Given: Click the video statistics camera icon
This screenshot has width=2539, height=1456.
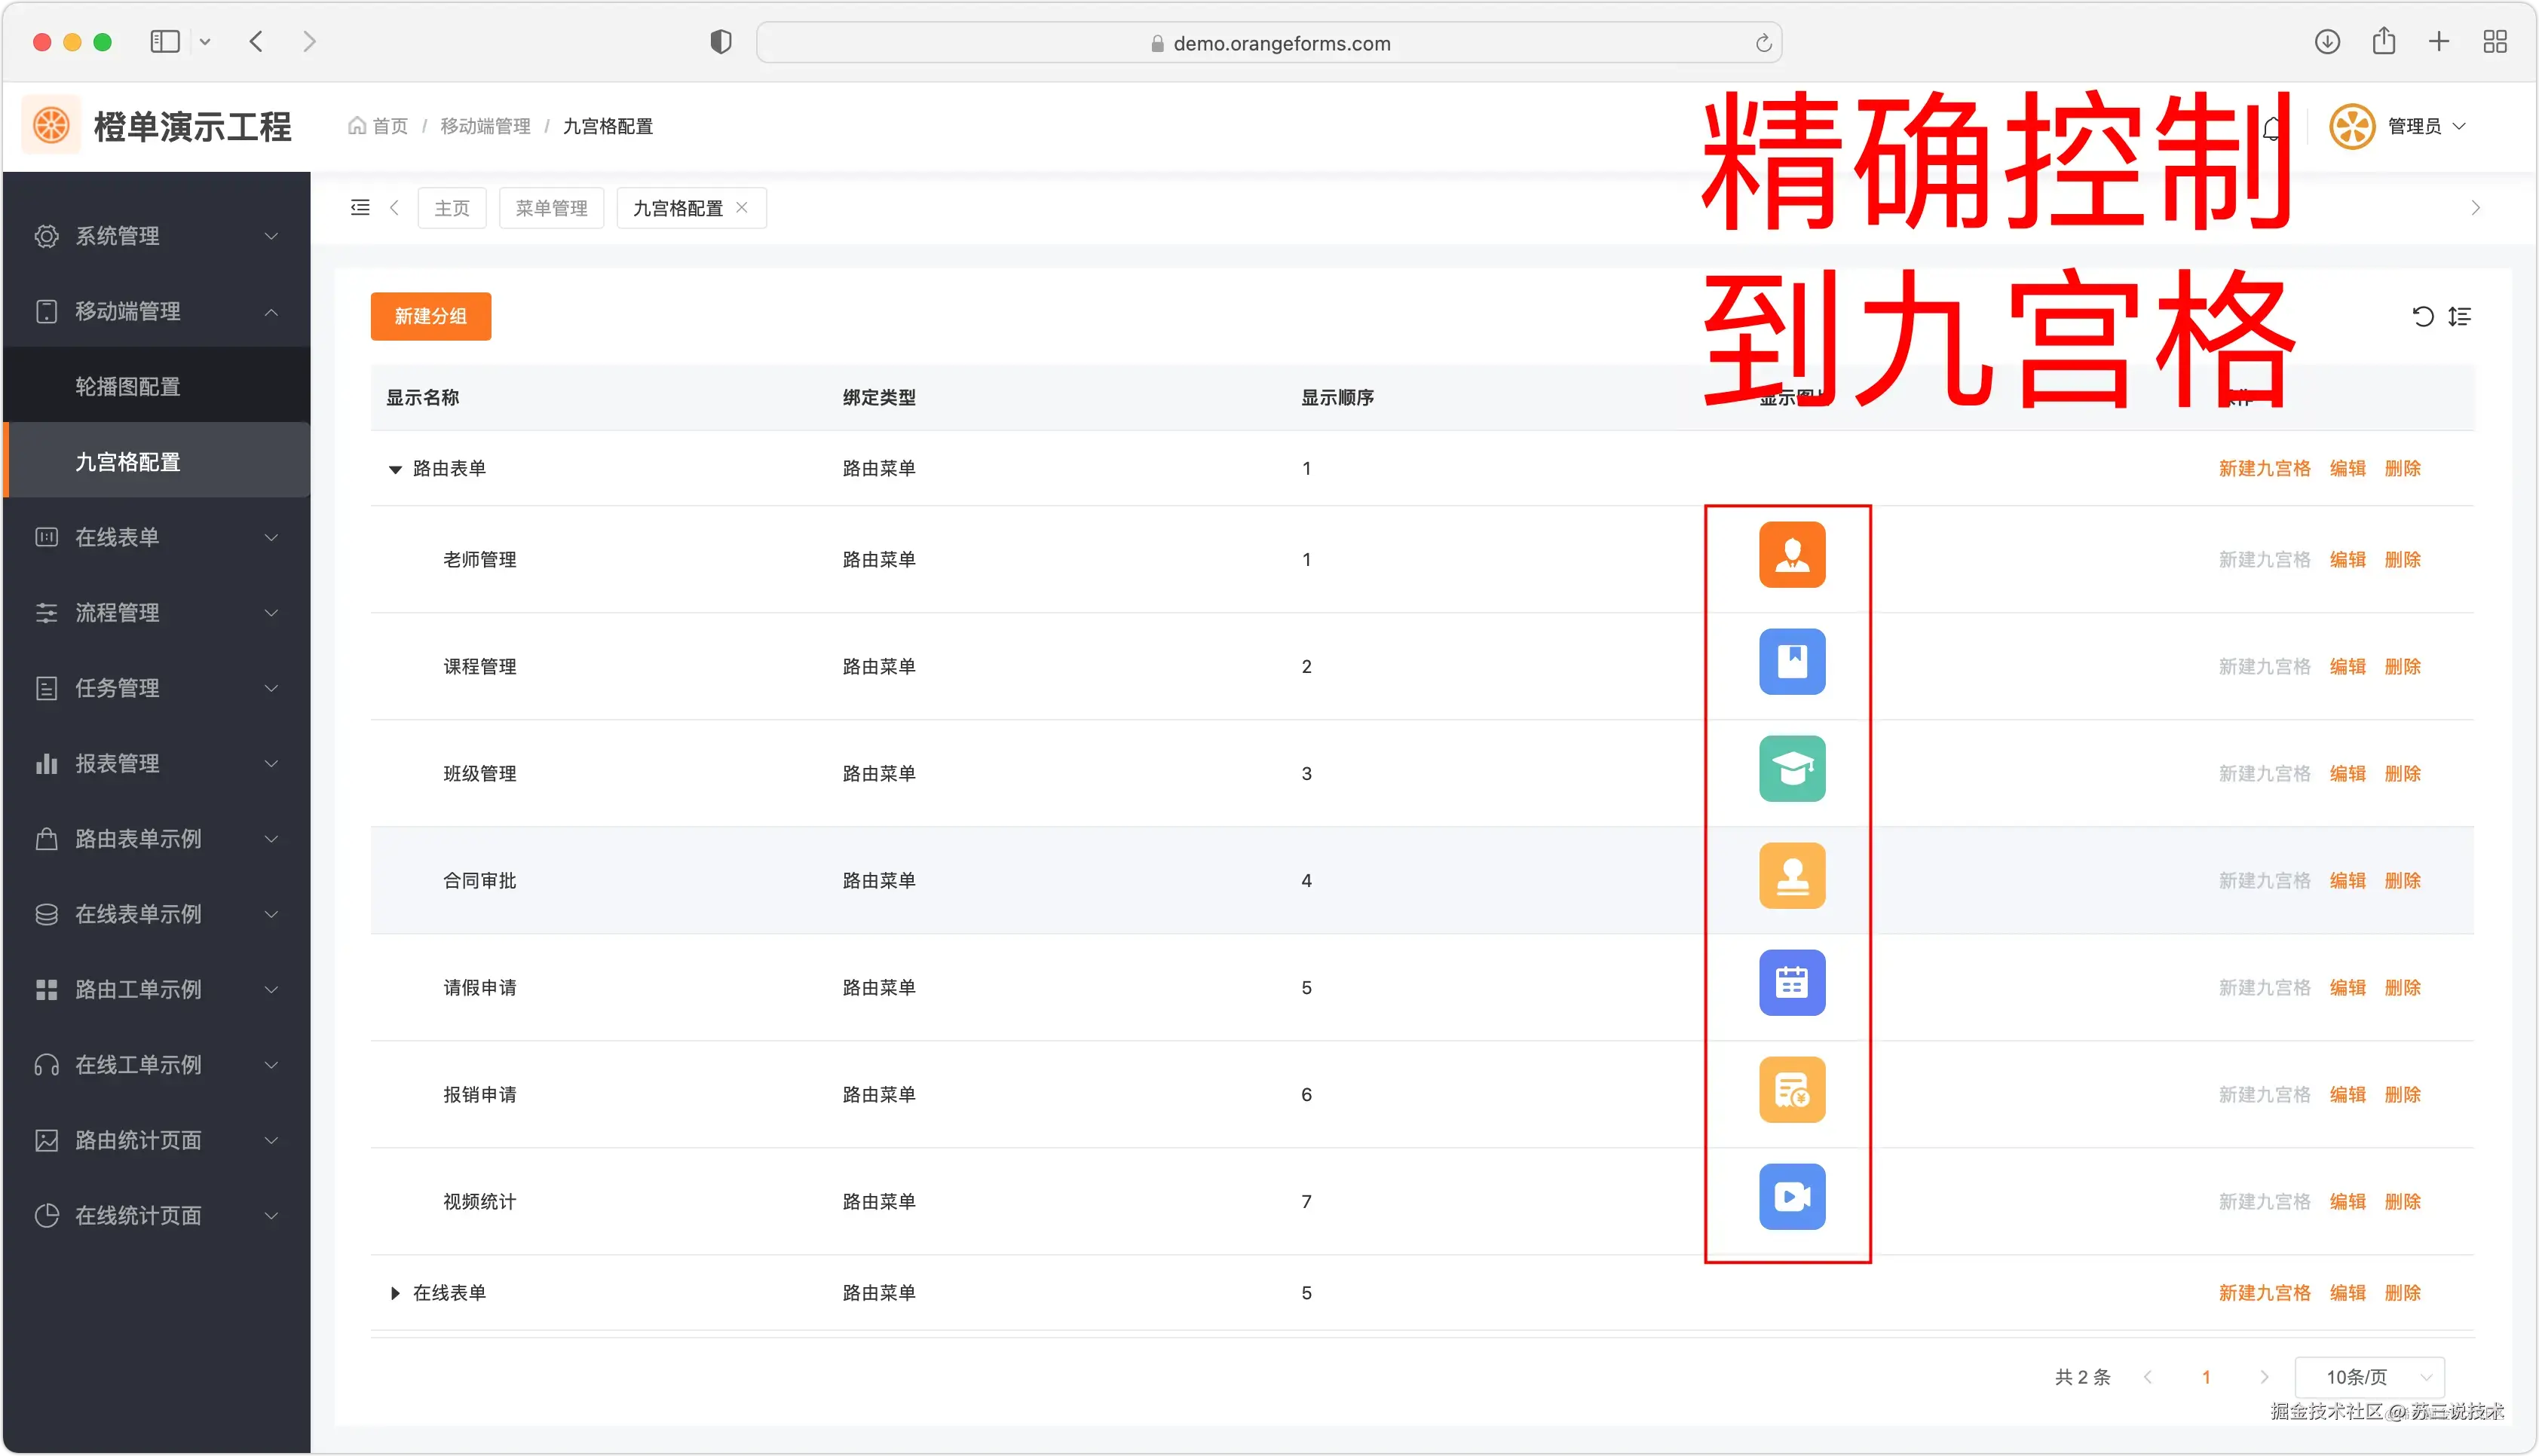Looking at the screenshot, I should pos(1792,1197).
